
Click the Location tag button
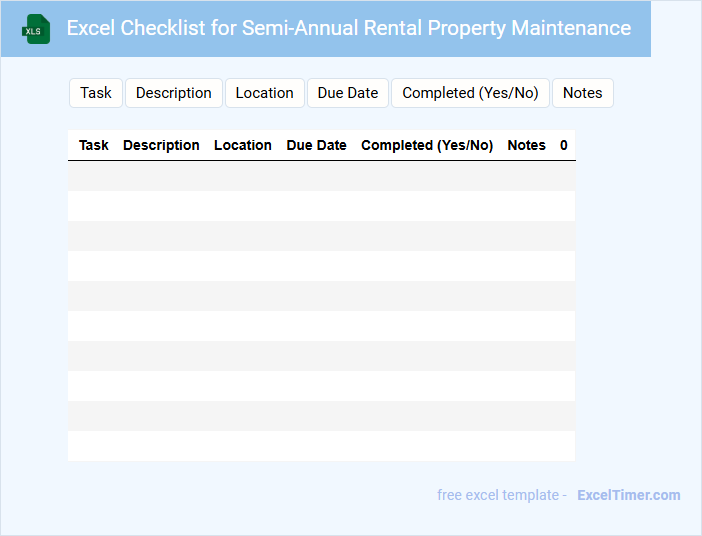(x=264, y=93)
